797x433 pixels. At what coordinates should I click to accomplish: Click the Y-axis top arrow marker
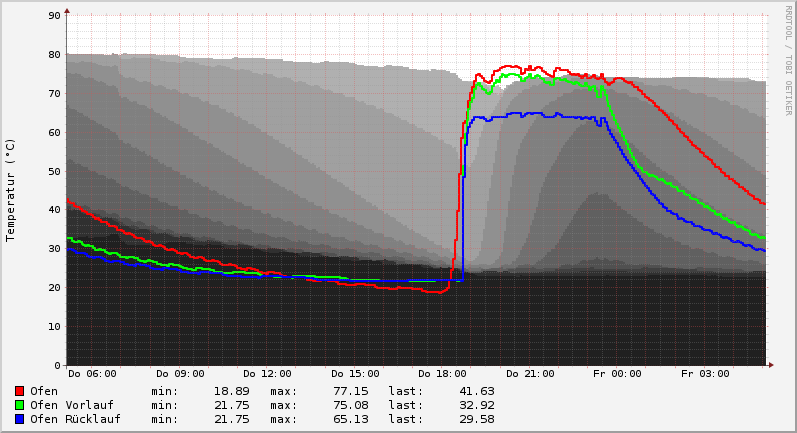click(67, 11)
